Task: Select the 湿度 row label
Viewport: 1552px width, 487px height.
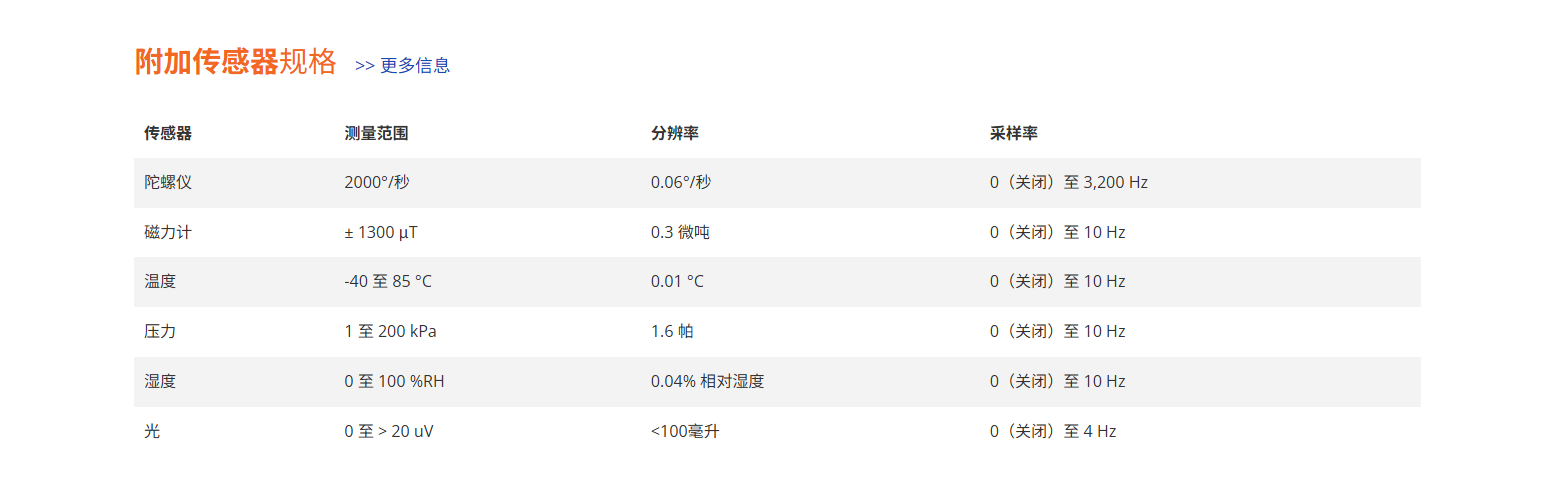Action: pos(160,382)
